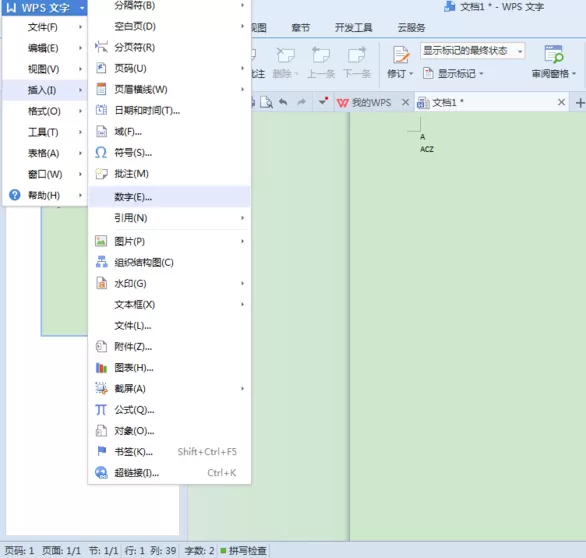The image size is (586, 558).
Task: Click the picture icon beside 图片(P)
Action: (x=101, y=241)
